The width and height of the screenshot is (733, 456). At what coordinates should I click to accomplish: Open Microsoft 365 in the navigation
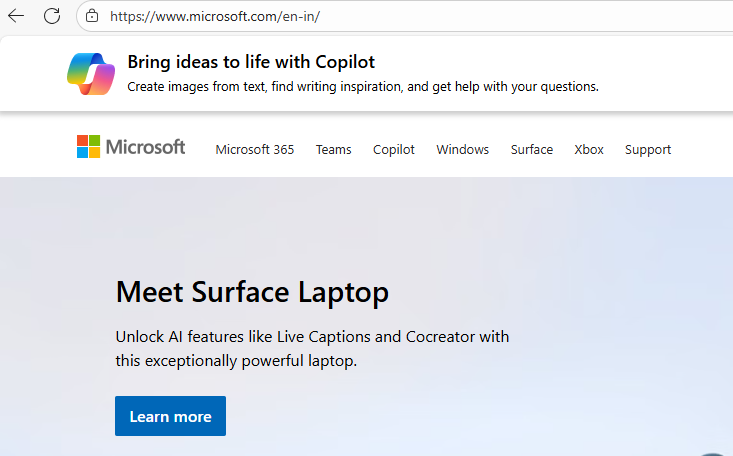point(255,150)
